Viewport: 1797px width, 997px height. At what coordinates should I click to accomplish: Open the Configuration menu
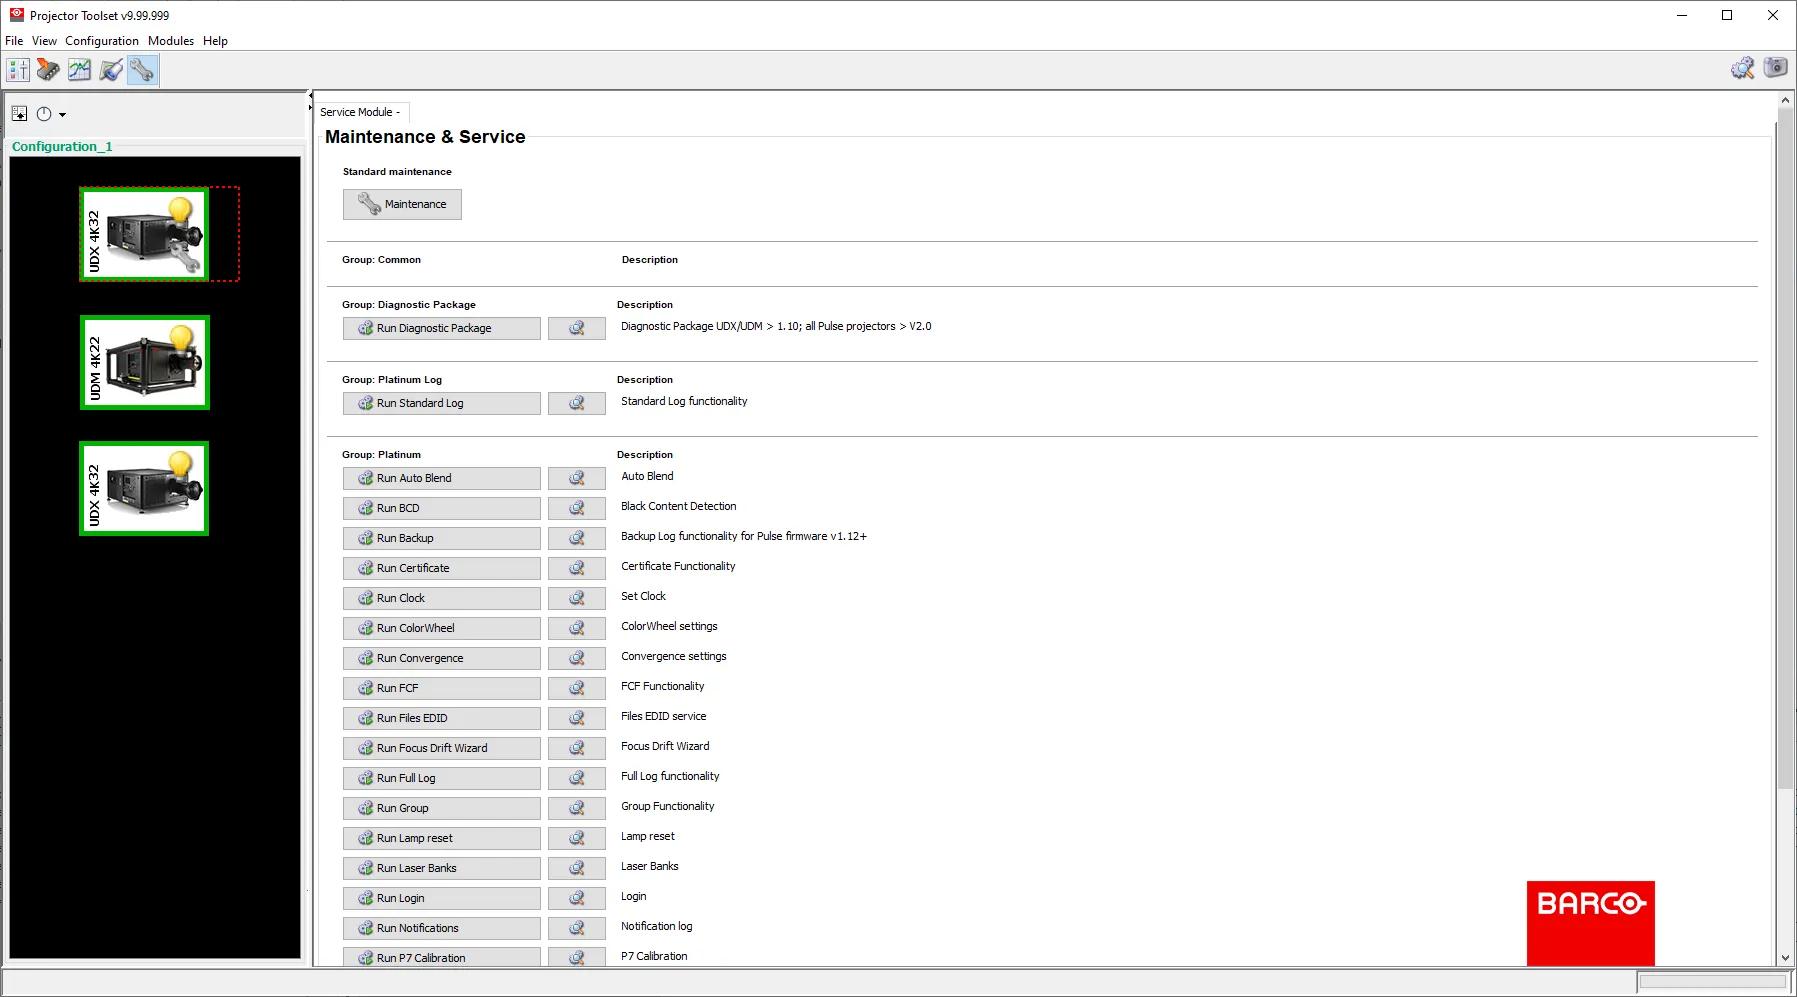tap(102, 41)
